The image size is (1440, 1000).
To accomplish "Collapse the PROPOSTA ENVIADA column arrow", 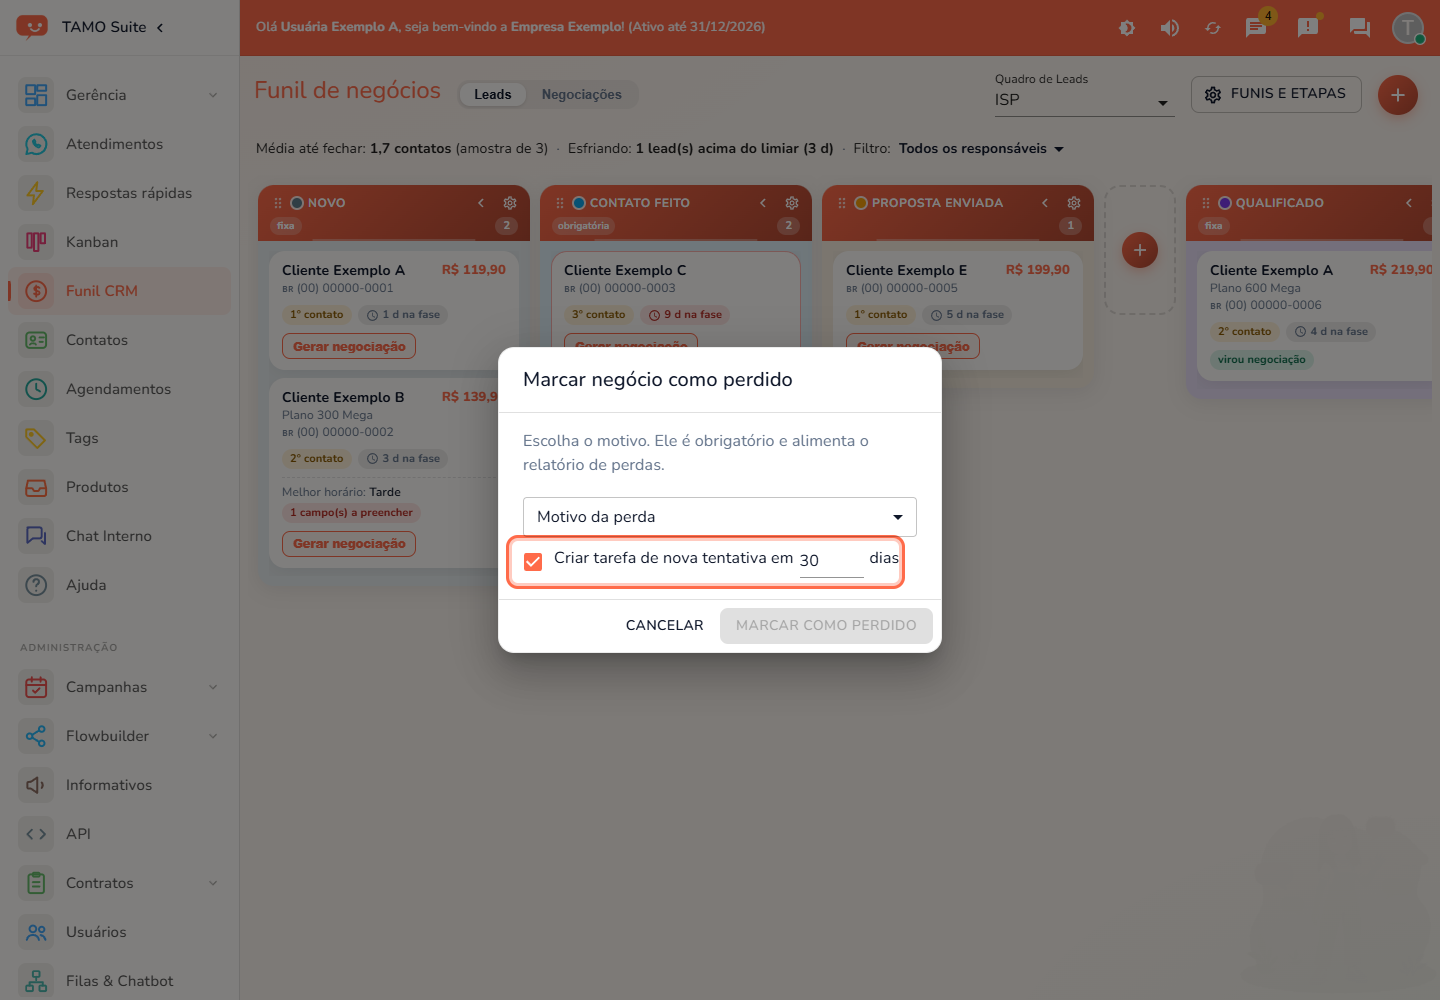I will click(x=1045, y=203).
